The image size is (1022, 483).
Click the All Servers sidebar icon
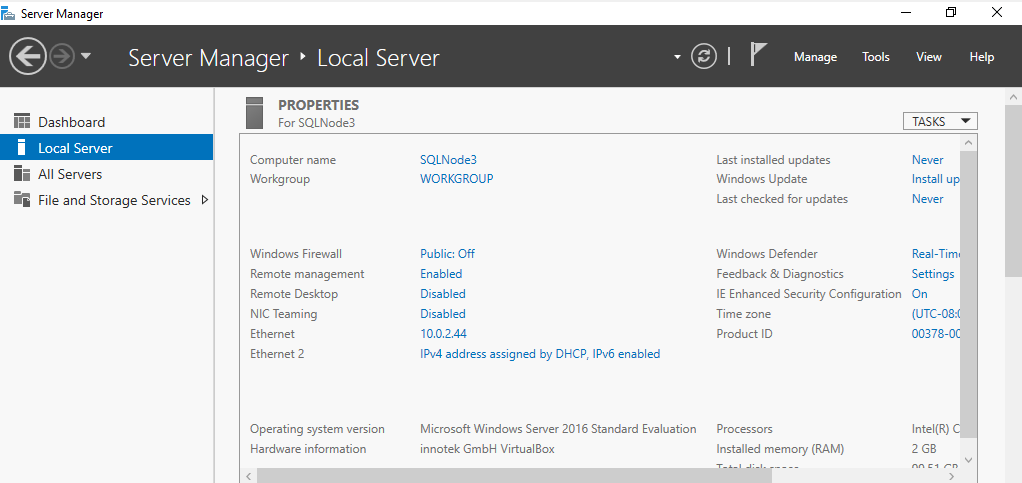click(x=22, y=174)
